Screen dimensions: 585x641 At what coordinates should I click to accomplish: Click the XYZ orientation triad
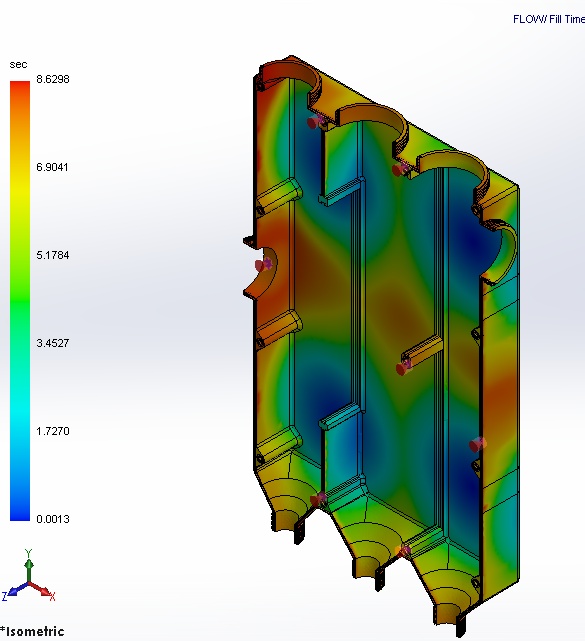coord(29,576)
